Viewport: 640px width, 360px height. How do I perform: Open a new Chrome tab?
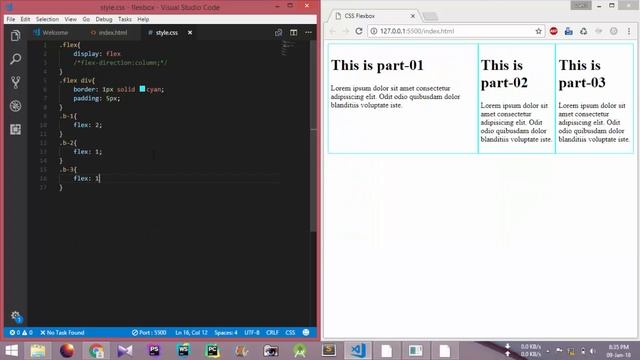pos(430,16)
